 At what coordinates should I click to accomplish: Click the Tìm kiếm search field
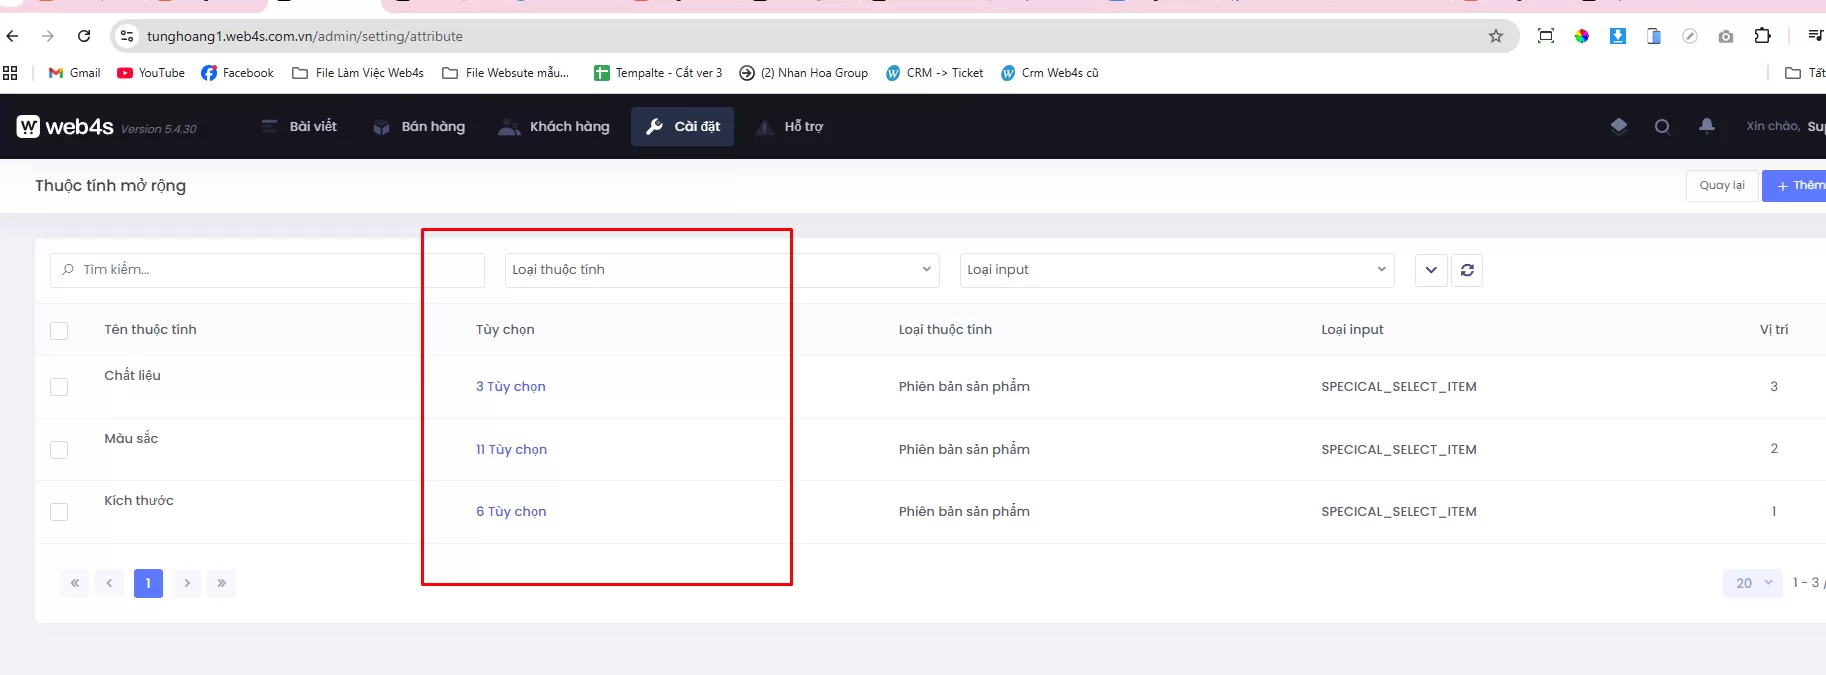click(x=266, y=270)
